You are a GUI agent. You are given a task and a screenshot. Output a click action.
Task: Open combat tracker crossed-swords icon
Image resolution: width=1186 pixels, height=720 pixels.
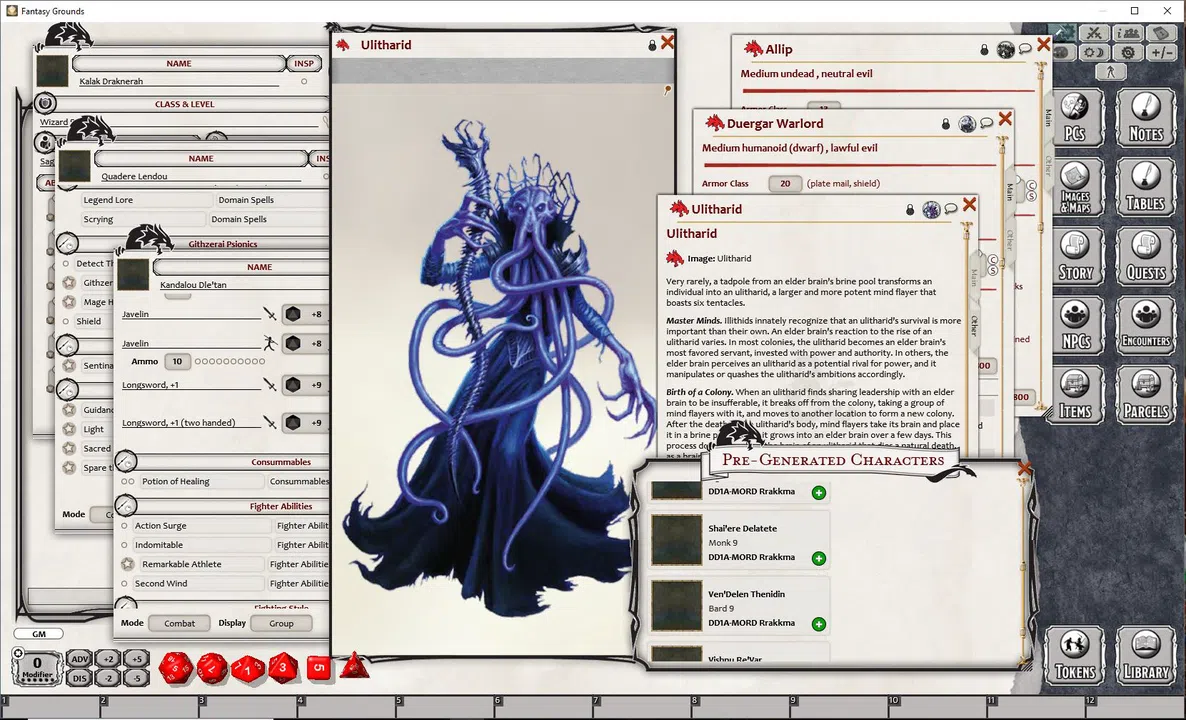tap(1094, 33)
